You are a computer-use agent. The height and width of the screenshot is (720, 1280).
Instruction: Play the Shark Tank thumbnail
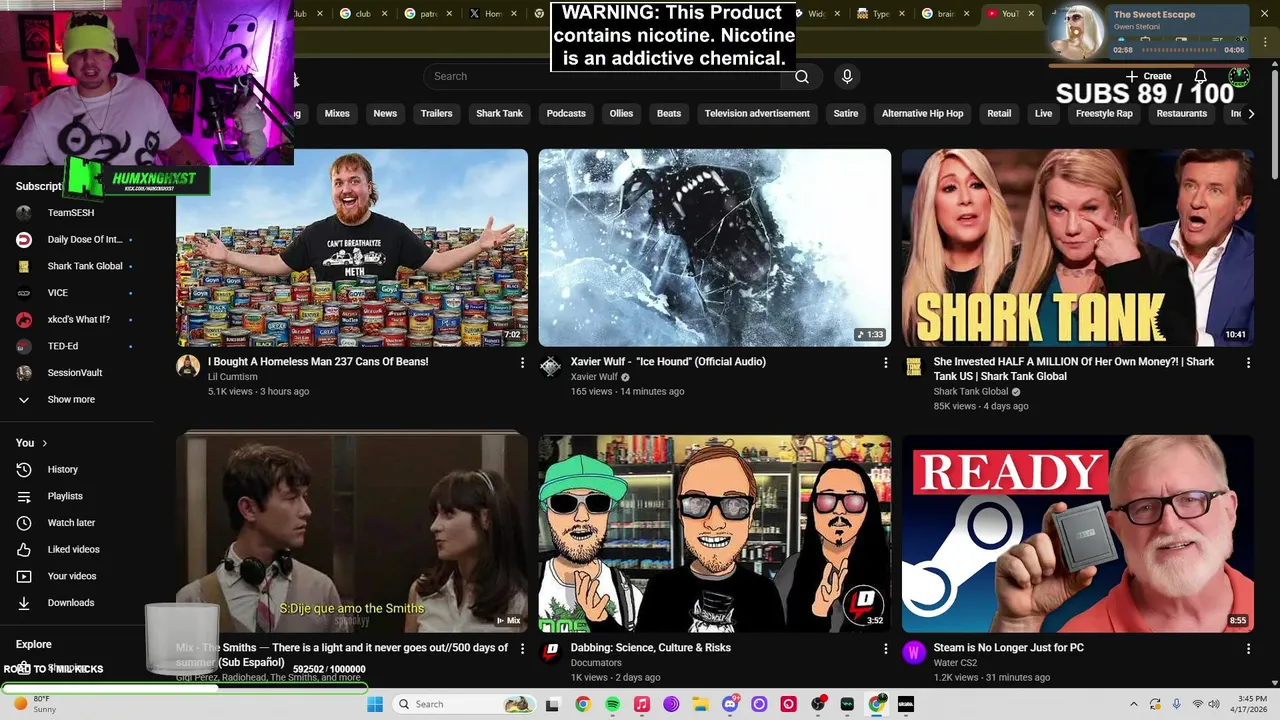tap(1078, 247)
